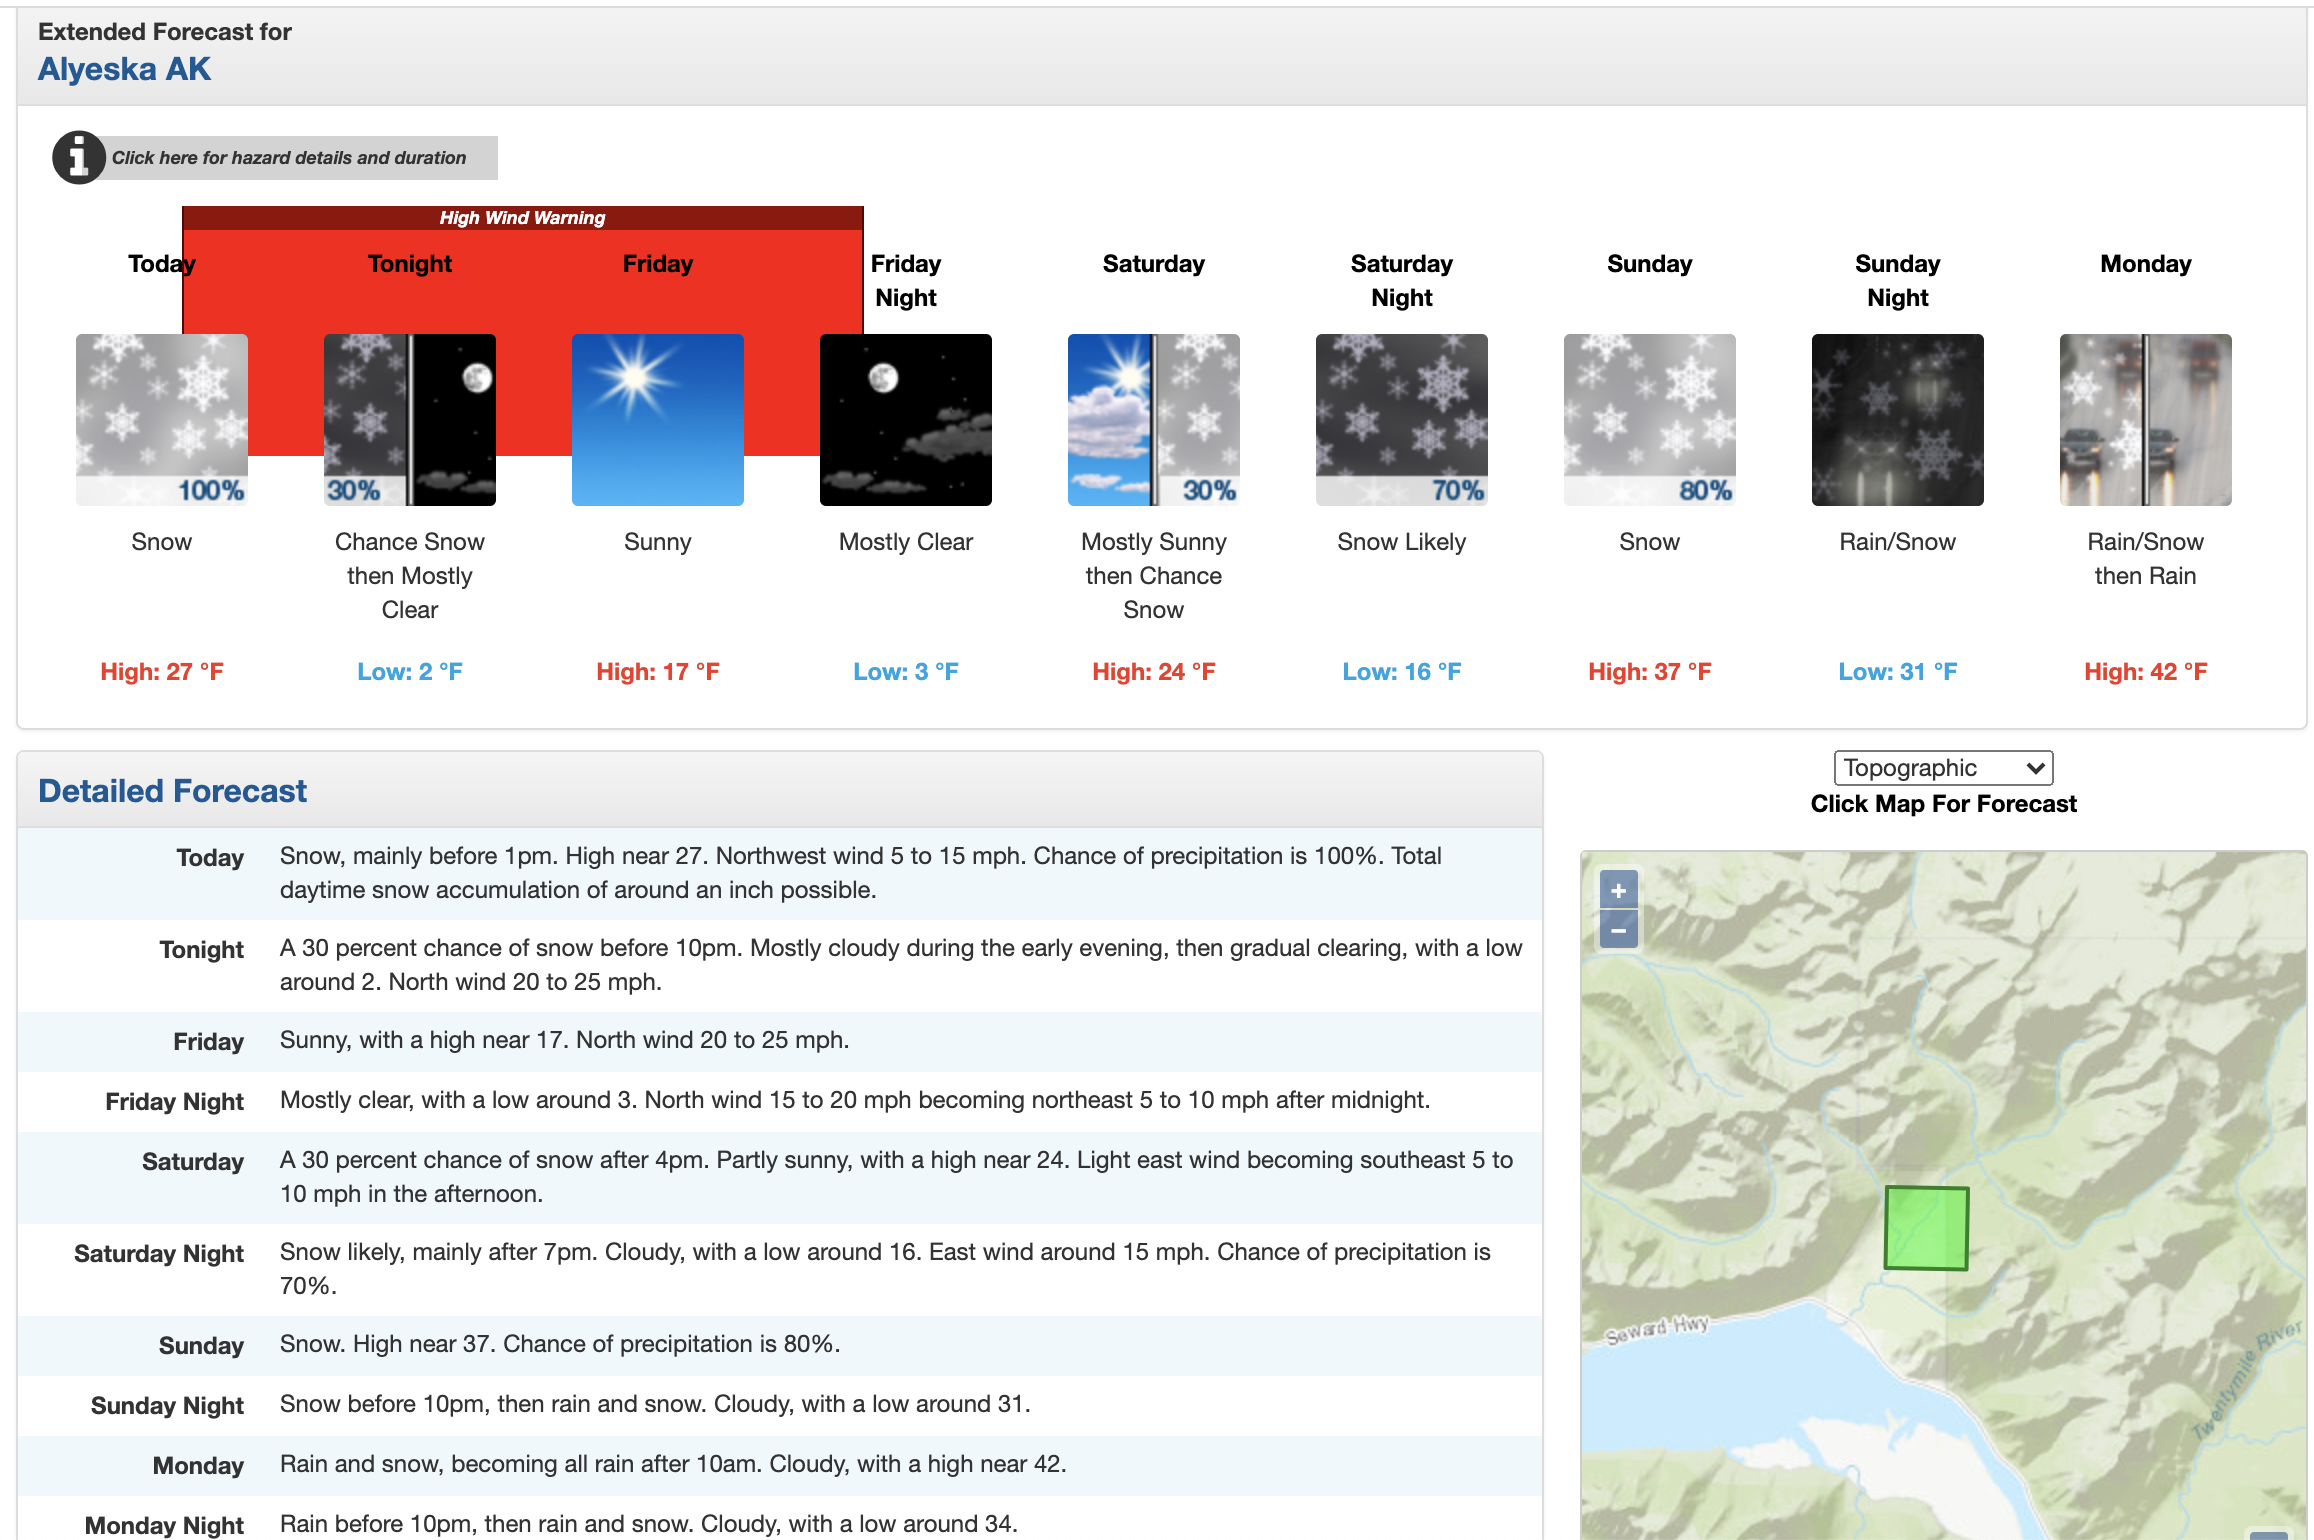Click Tonight's chance snow icon

click(x=410, y=420)
